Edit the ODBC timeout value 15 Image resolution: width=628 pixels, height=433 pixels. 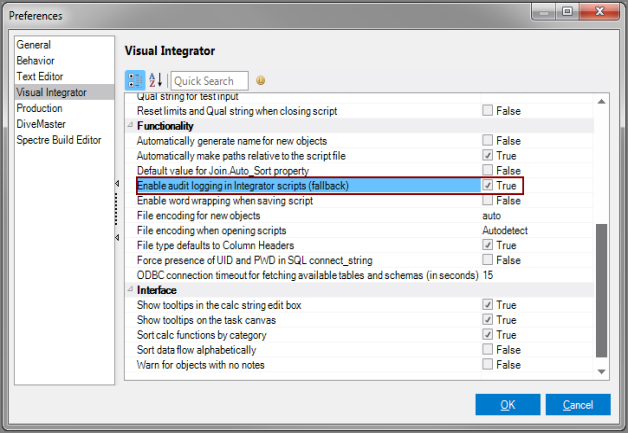[x=487, y=275]
